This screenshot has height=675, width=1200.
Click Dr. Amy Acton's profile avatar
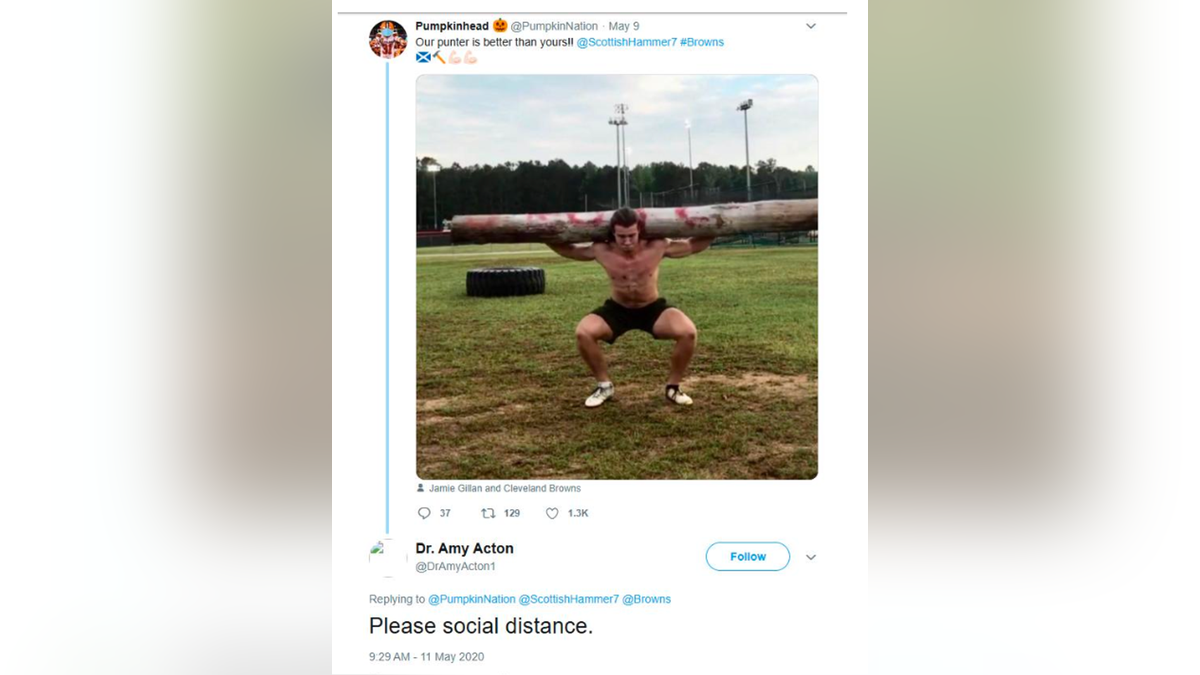386,556
